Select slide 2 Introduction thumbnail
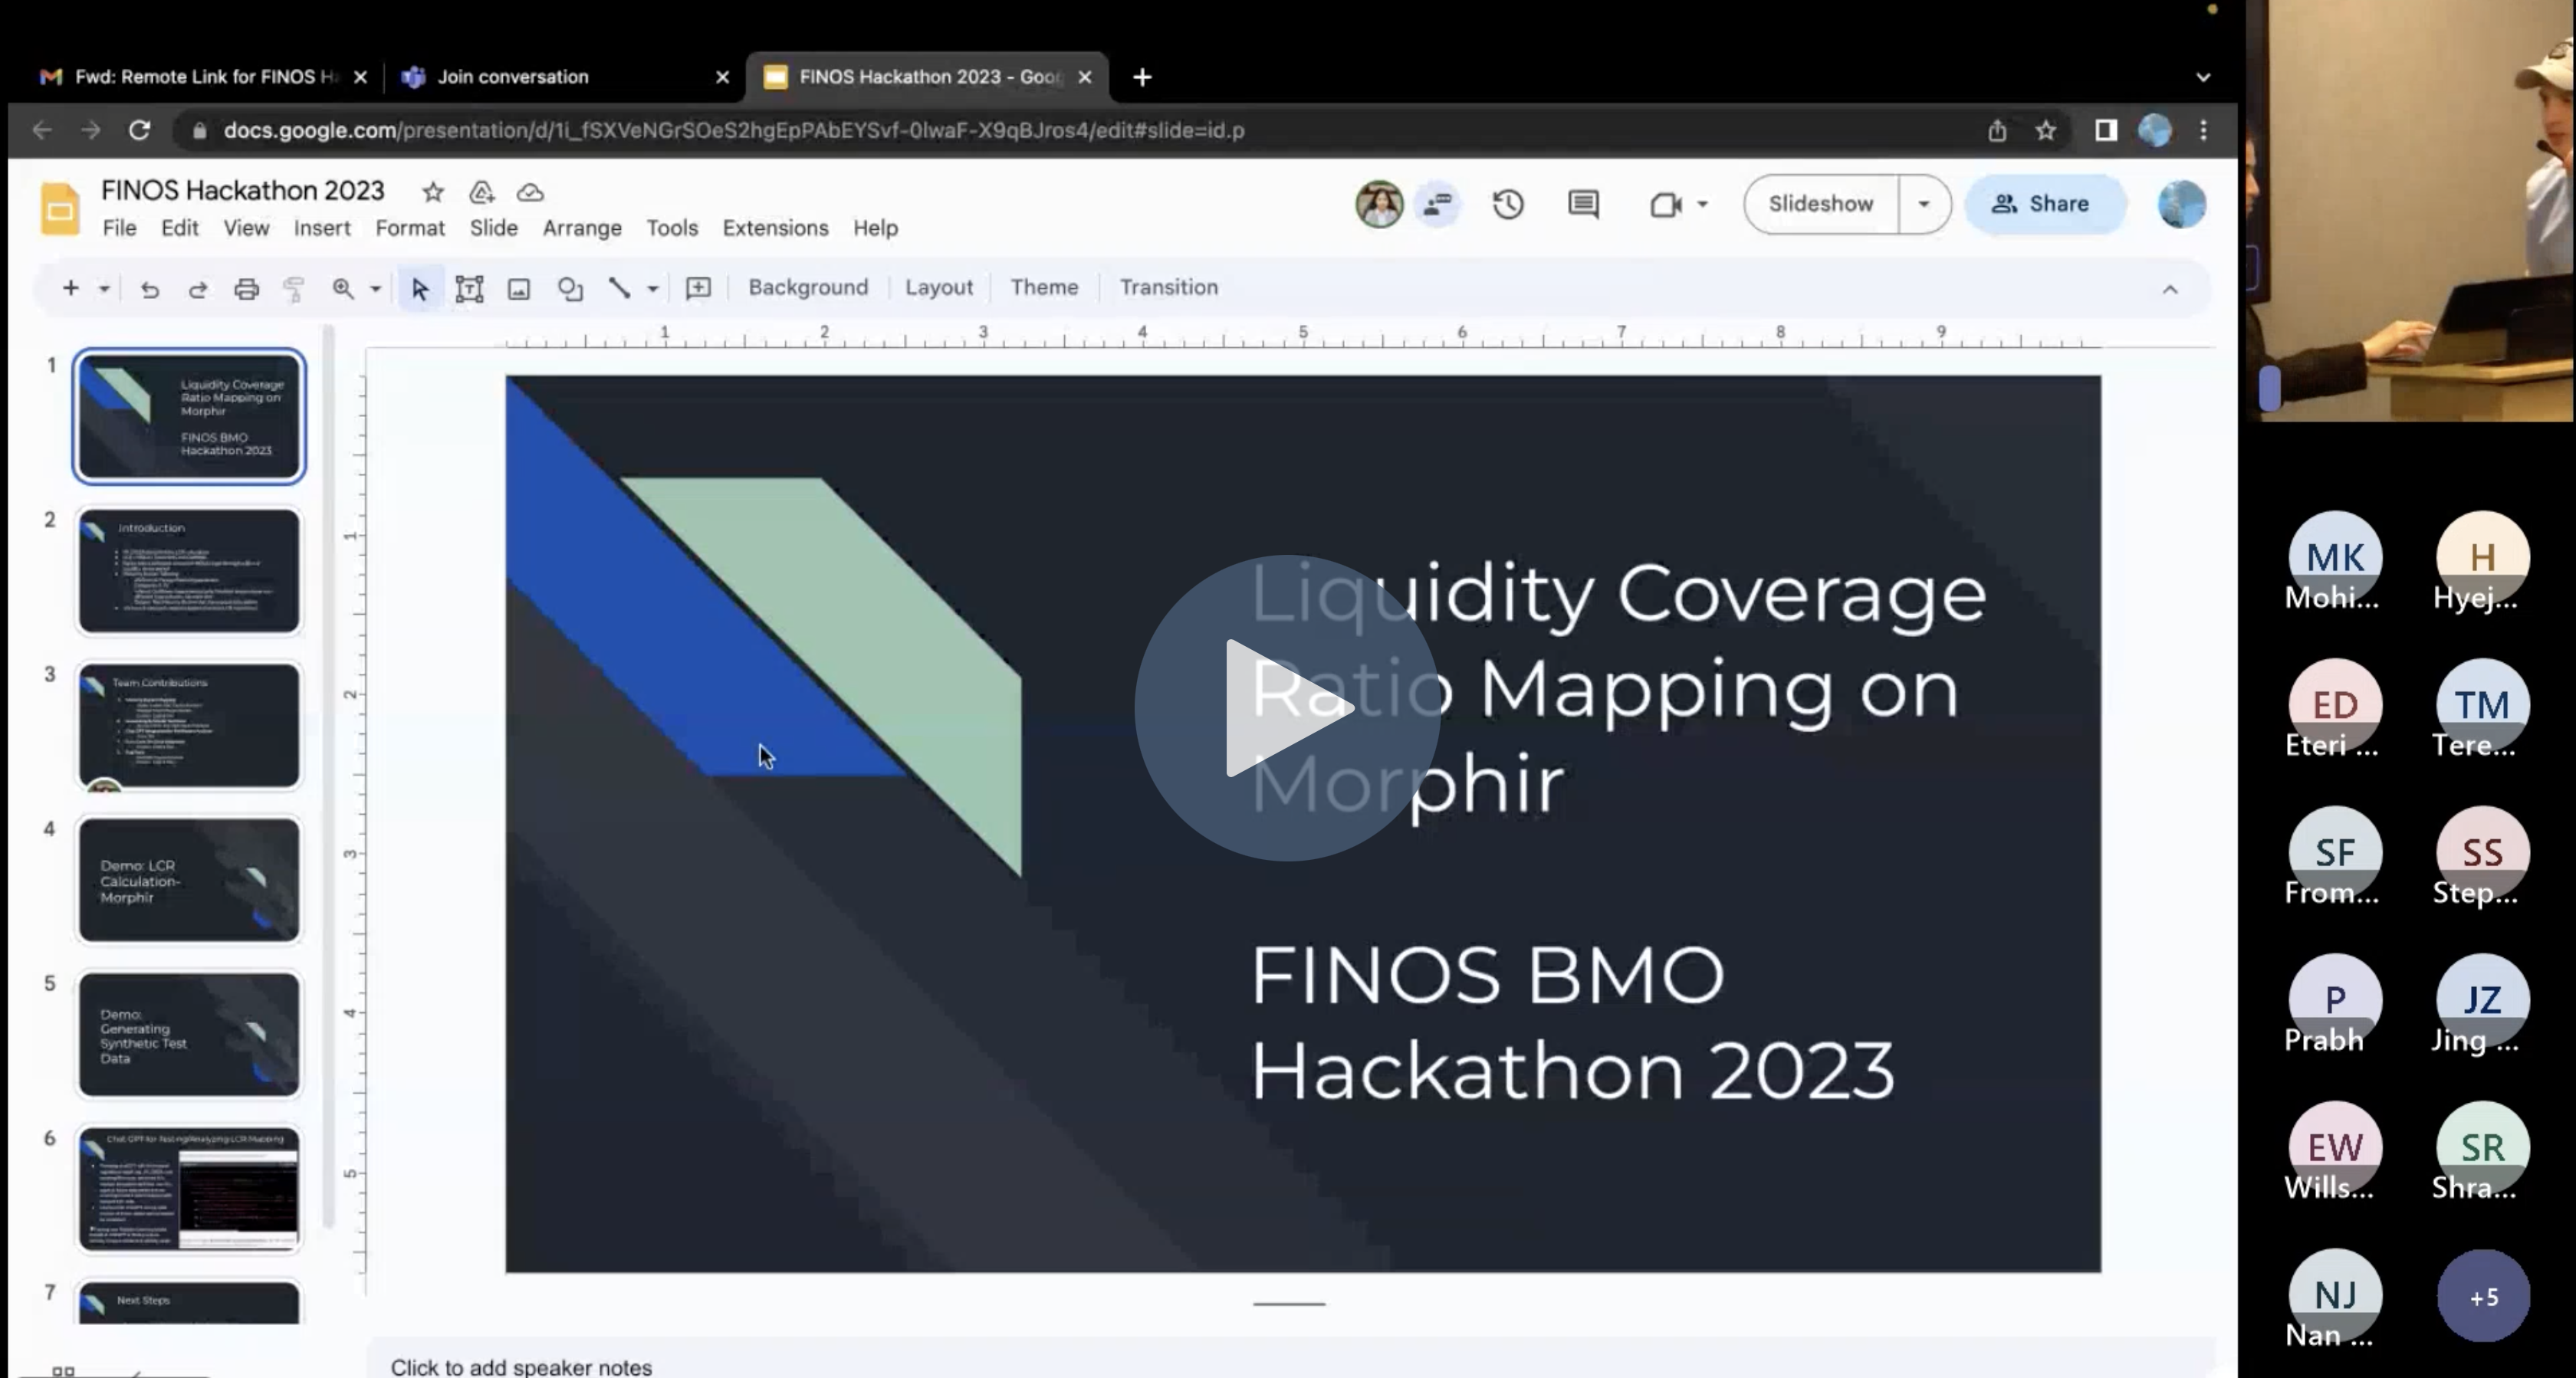 tap(189, 571)
